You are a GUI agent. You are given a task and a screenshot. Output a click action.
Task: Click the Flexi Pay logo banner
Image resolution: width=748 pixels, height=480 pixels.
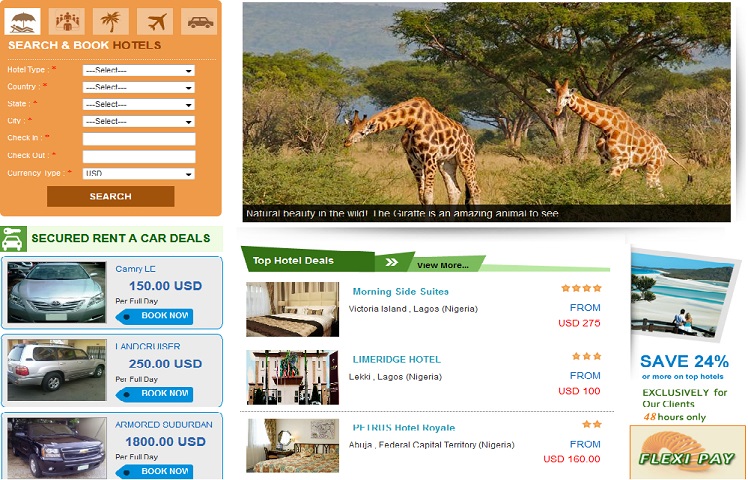tap(687, 452)
